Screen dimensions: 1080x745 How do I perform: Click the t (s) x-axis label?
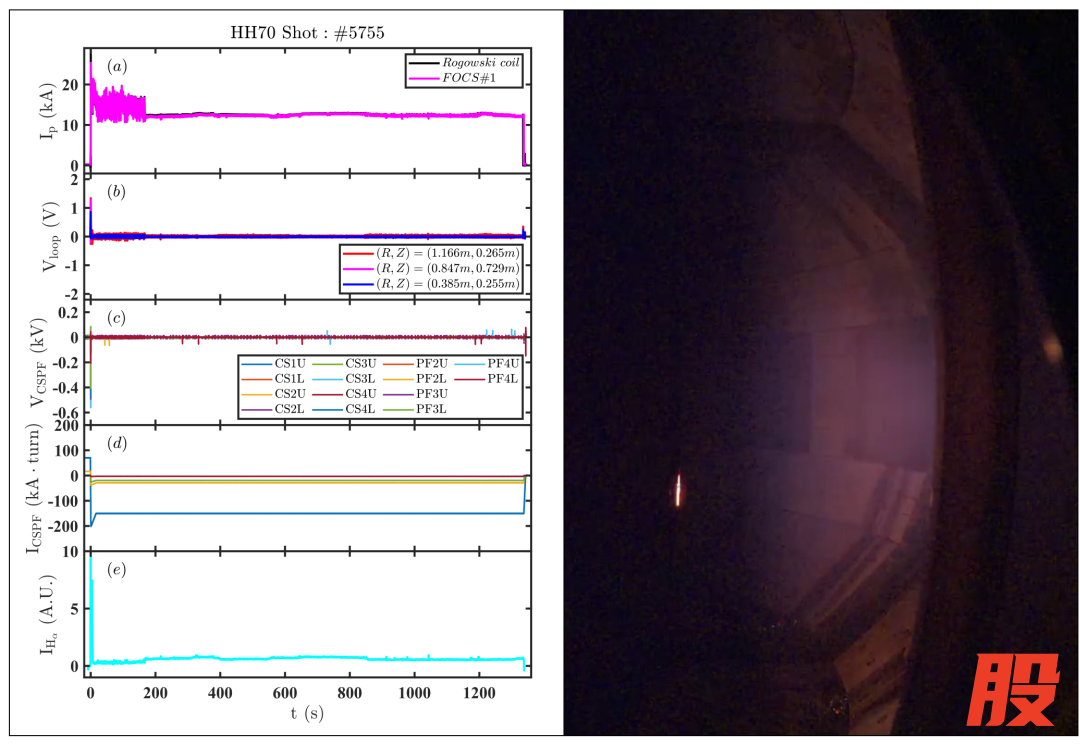(x=307, y=714)
